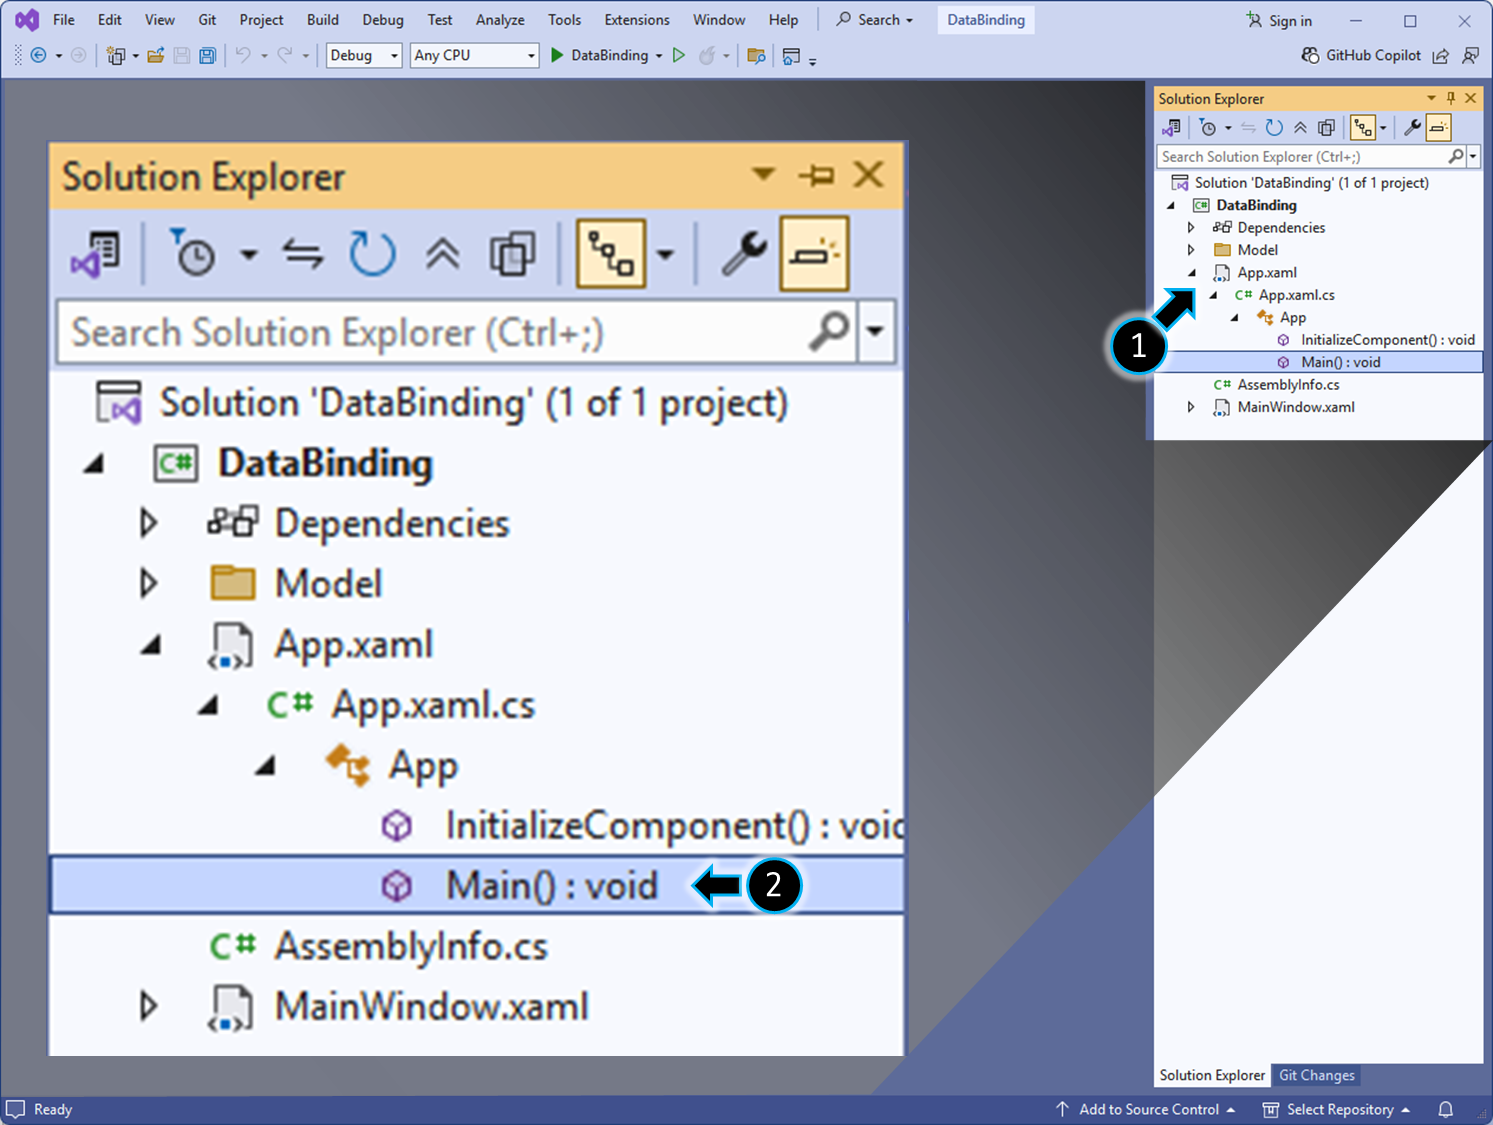Open Properties wrench in docked Solution Explorer toolbar
Screen dimensions: 1493x1125
tap(1412, 128)
